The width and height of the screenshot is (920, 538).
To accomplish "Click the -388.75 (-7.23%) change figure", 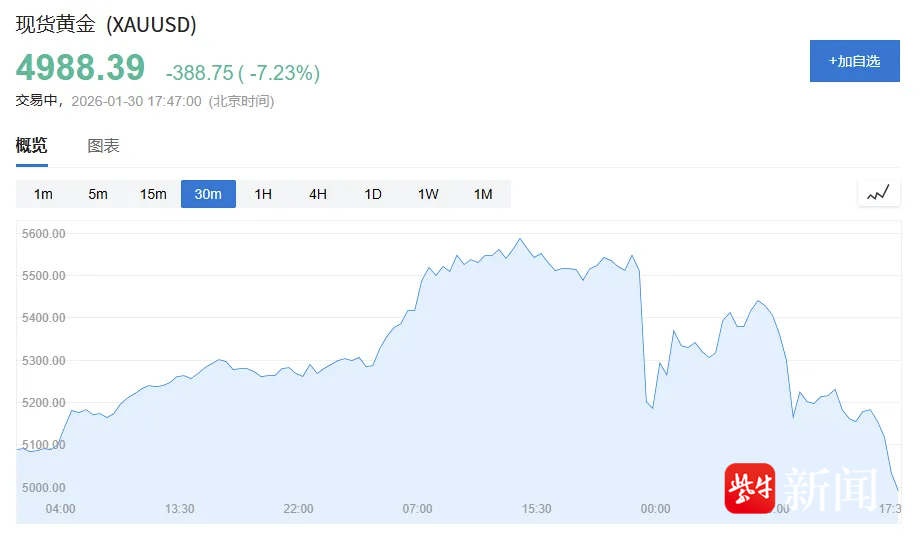I will [242, 73].
